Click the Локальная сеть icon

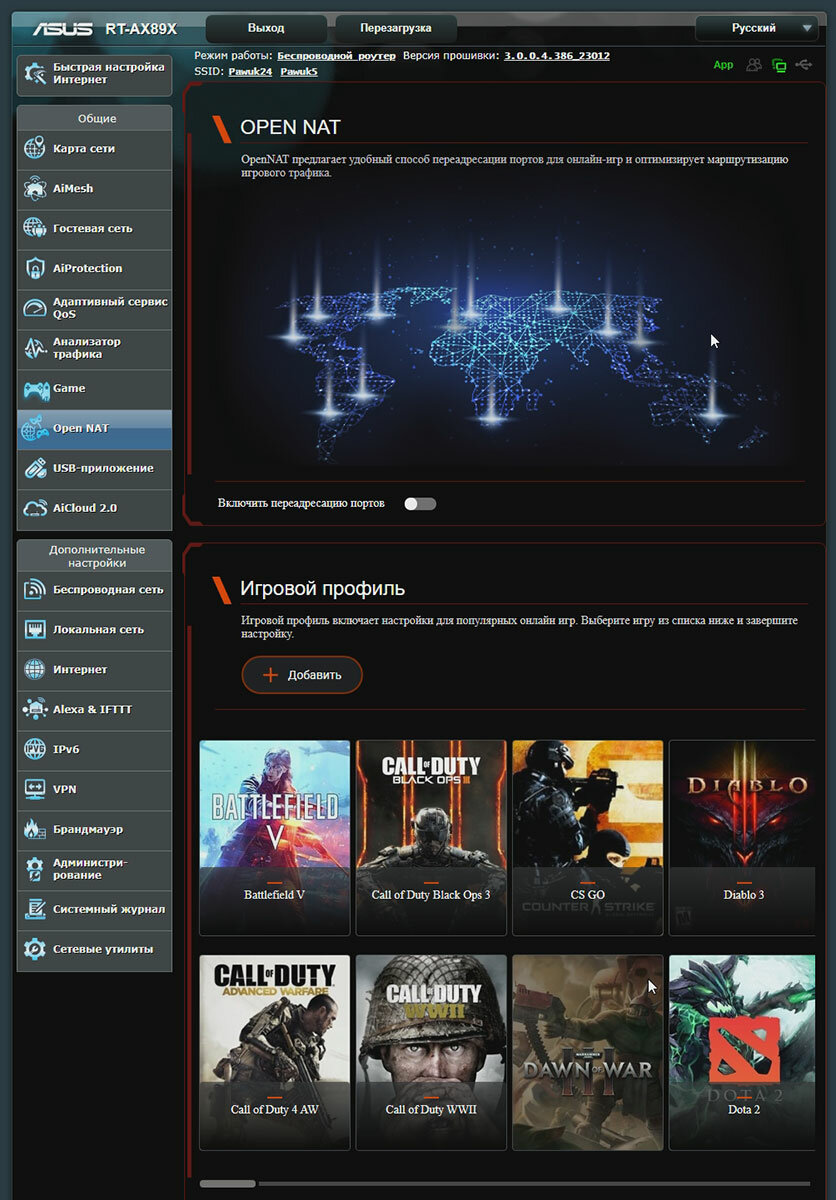[35, 630]
